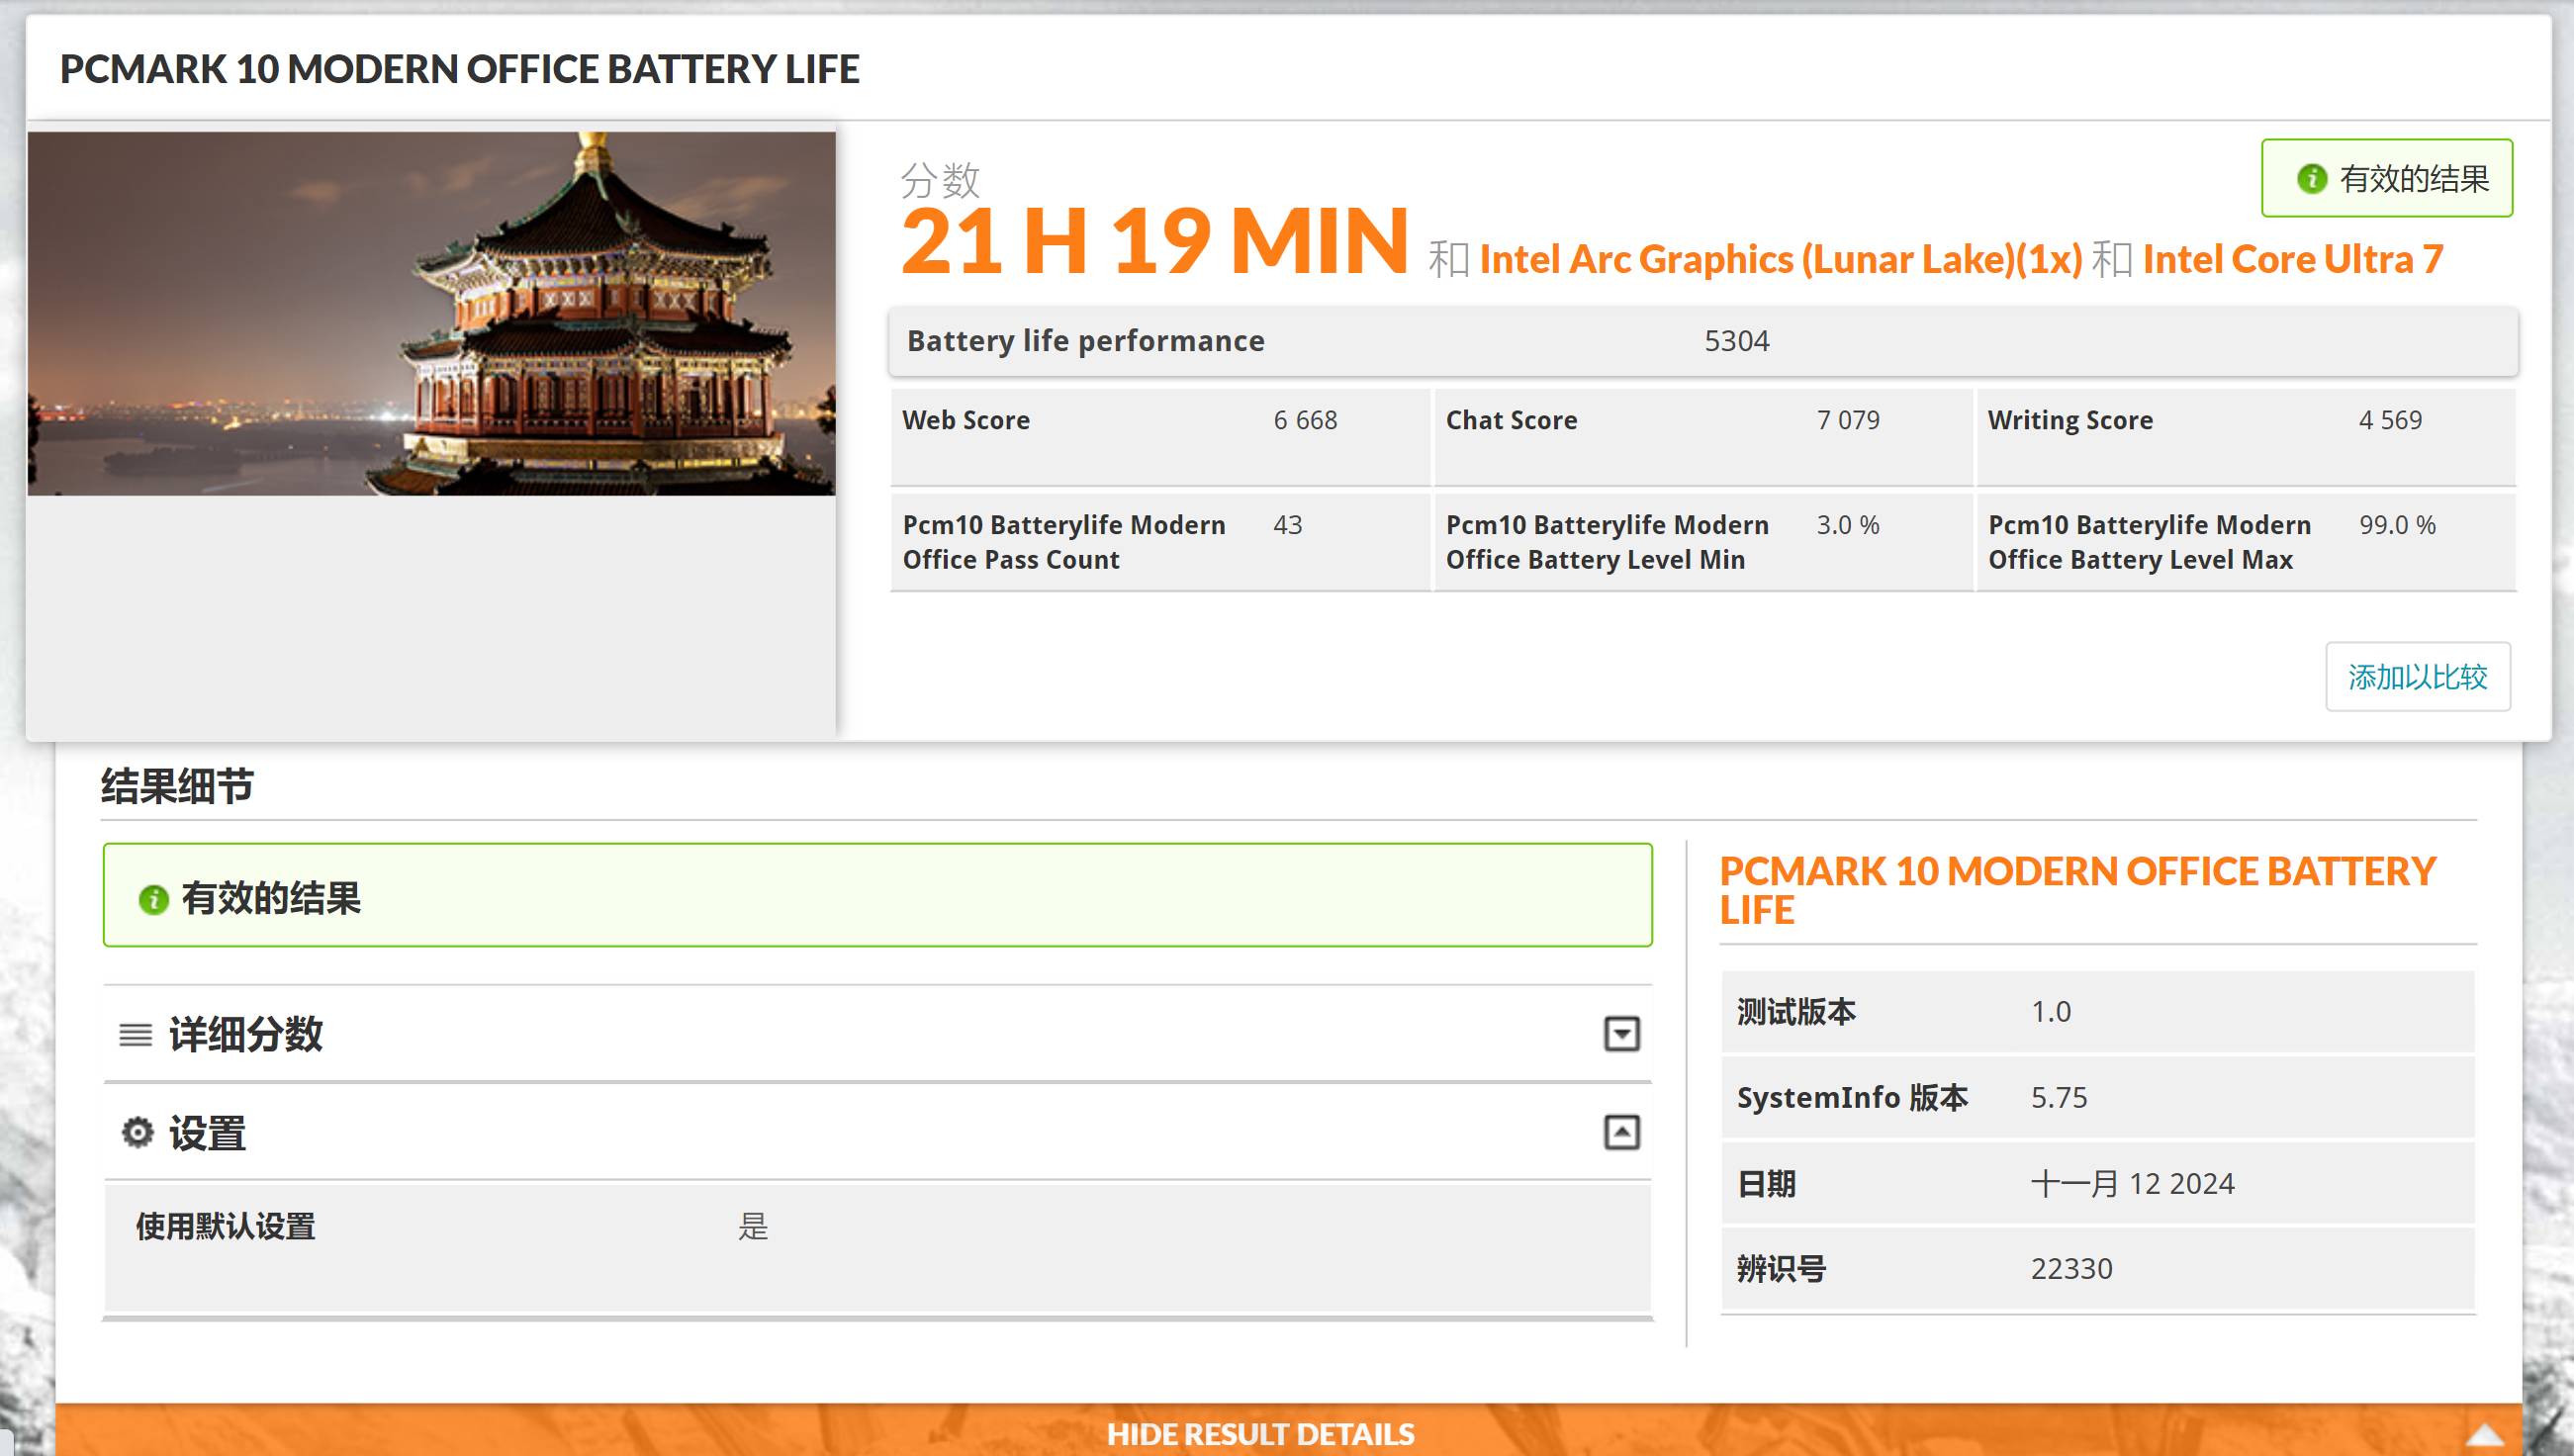Open the Intel Arc Graphics (Lunar Lake) link
Screen dimensions: 2574x1456
pos(1780,260)
